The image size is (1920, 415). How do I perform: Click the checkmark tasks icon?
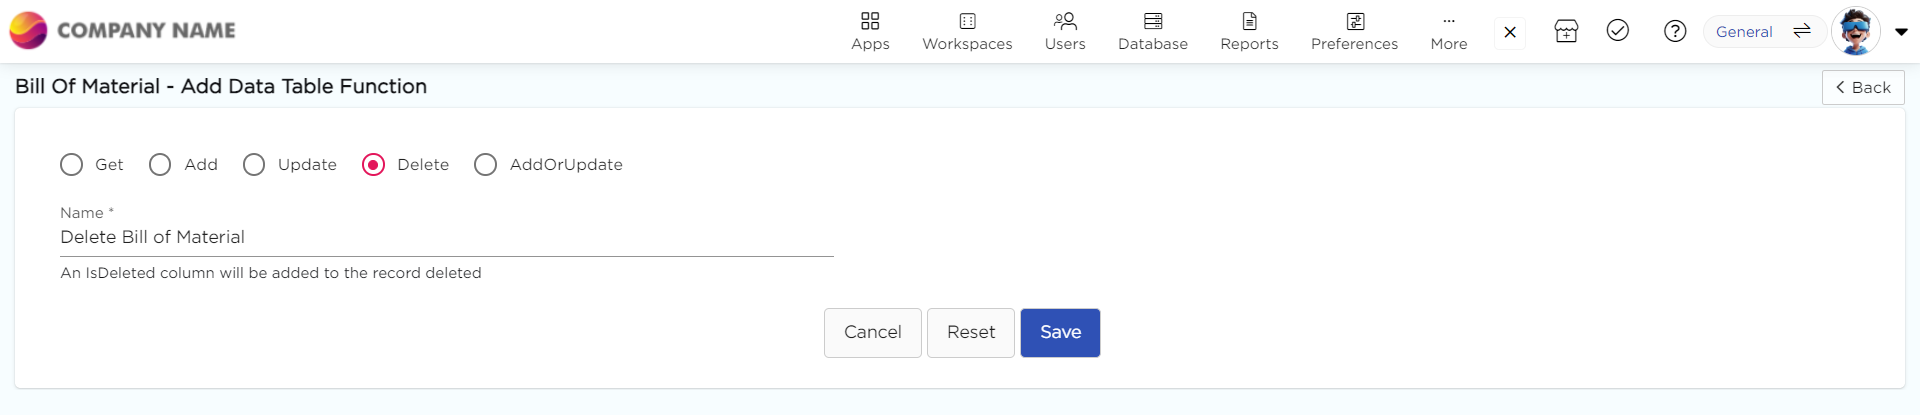tap(1618, 31)
